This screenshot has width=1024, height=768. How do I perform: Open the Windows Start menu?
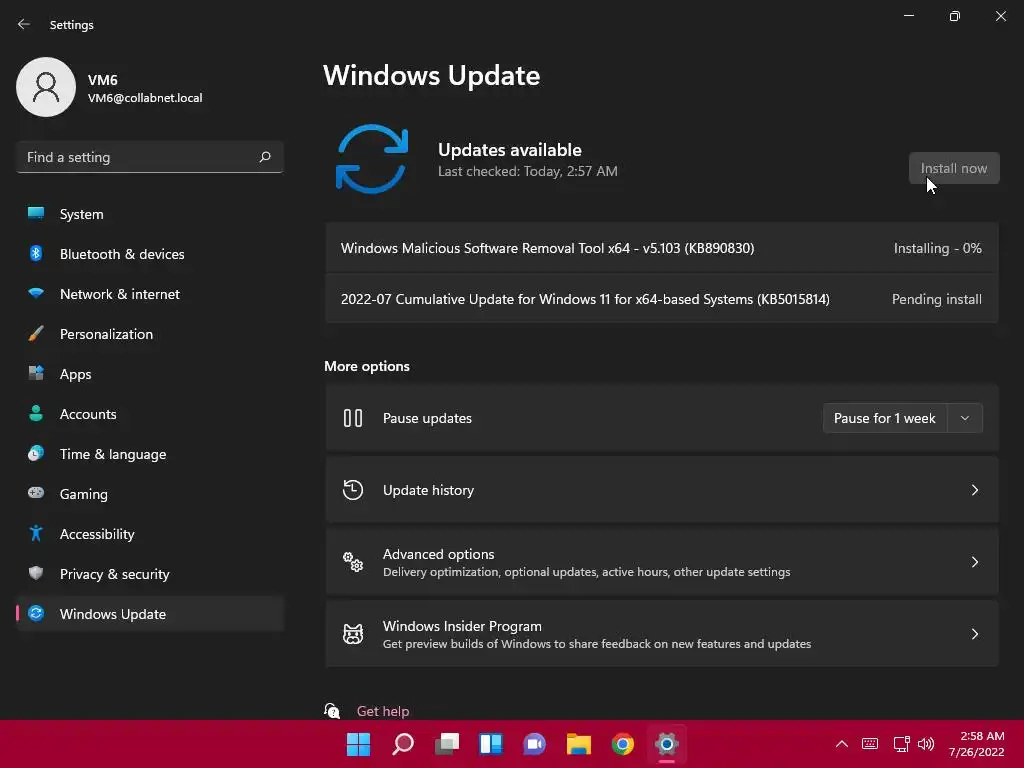358,744
